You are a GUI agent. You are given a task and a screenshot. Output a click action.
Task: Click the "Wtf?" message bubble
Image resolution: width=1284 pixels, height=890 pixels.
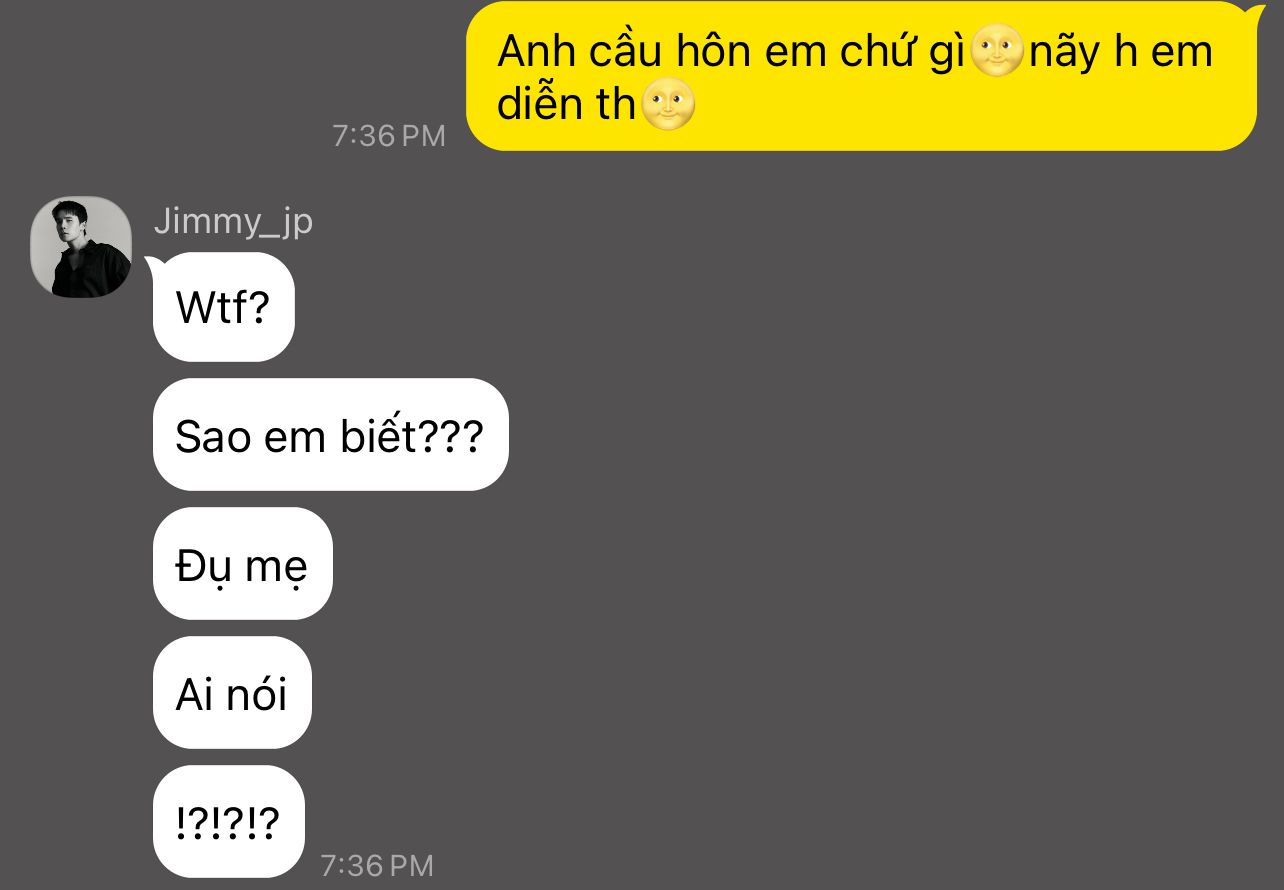tap(224, 307)
